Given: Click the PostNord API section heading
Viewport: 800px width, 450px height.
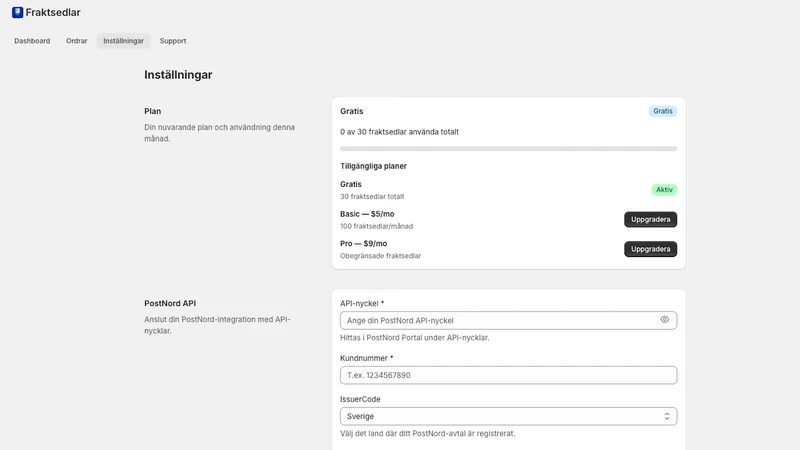Looking at the screenshot, I should pos(170,303).
